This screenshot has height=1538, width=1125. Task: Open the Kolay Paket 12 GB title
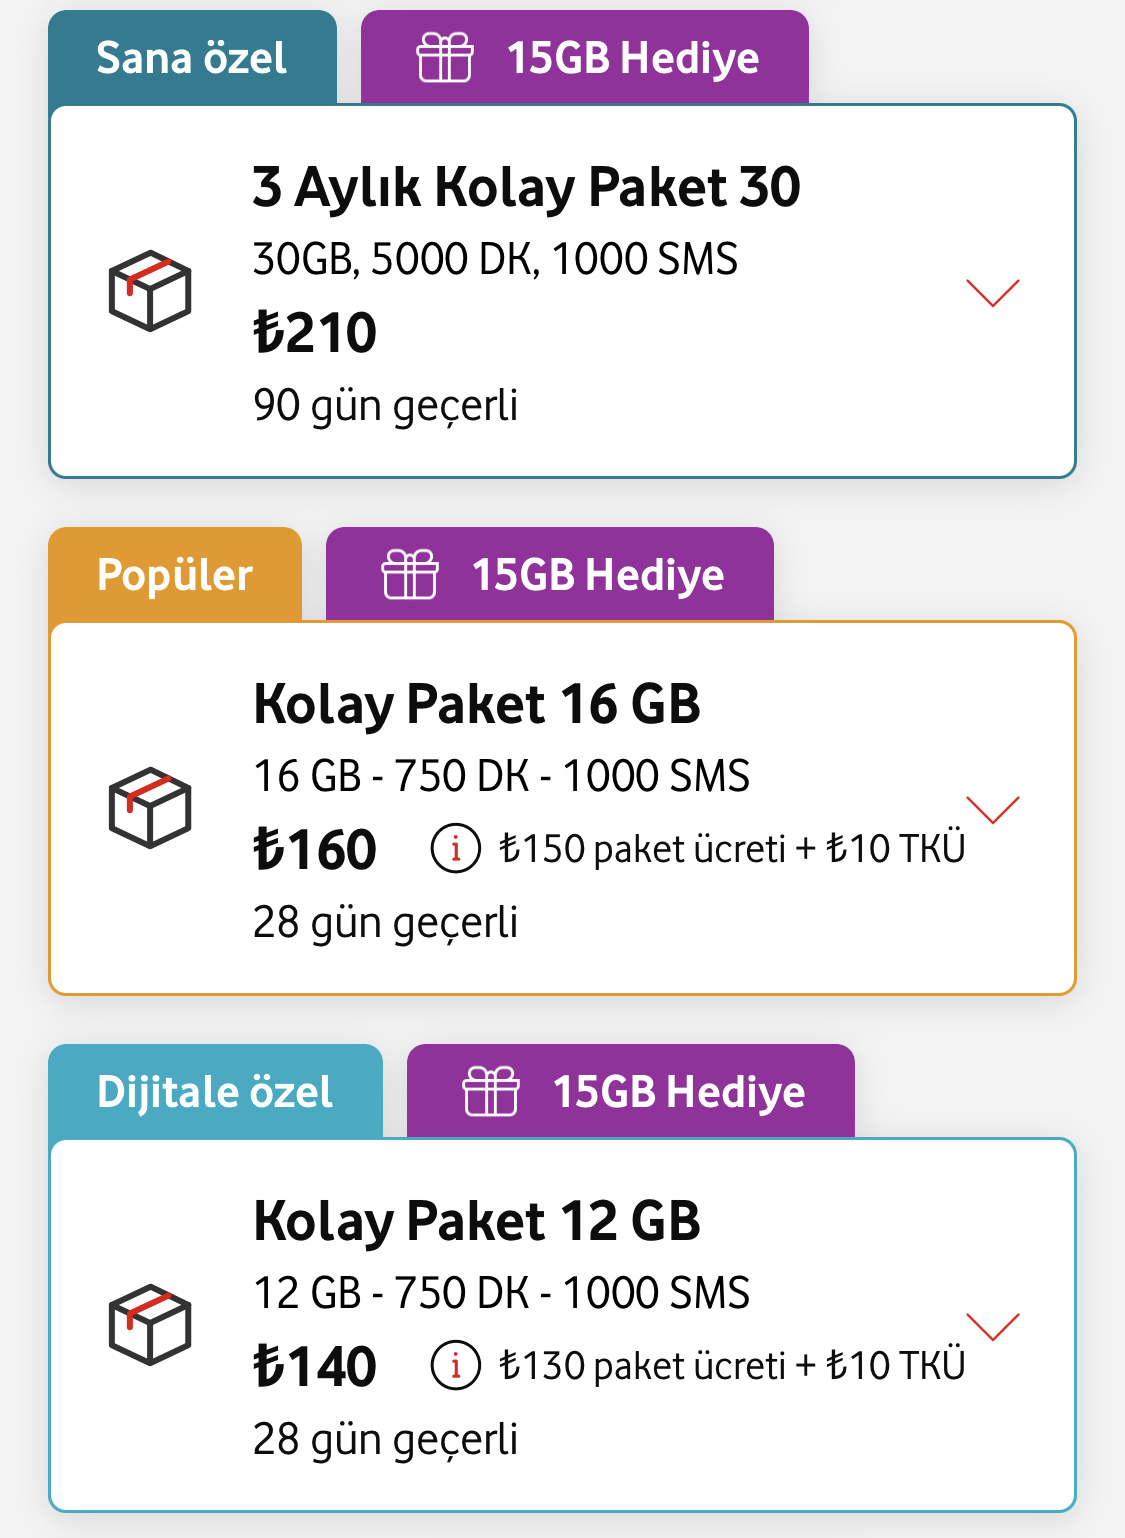477,1221
